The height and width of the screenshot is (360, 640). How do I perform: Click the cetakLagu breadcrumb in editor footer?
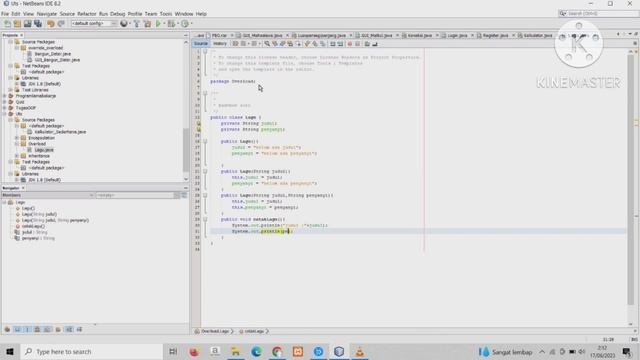click(254, 331)
